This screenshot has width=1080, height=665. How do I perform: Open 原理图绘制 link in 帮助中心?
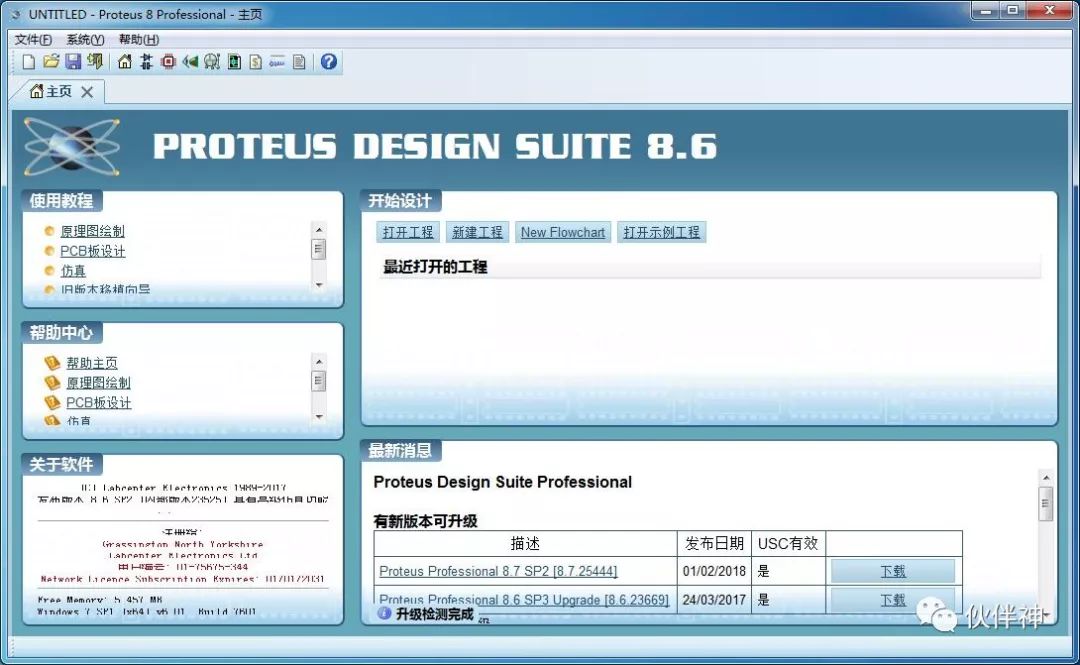(x=98, y=382)
